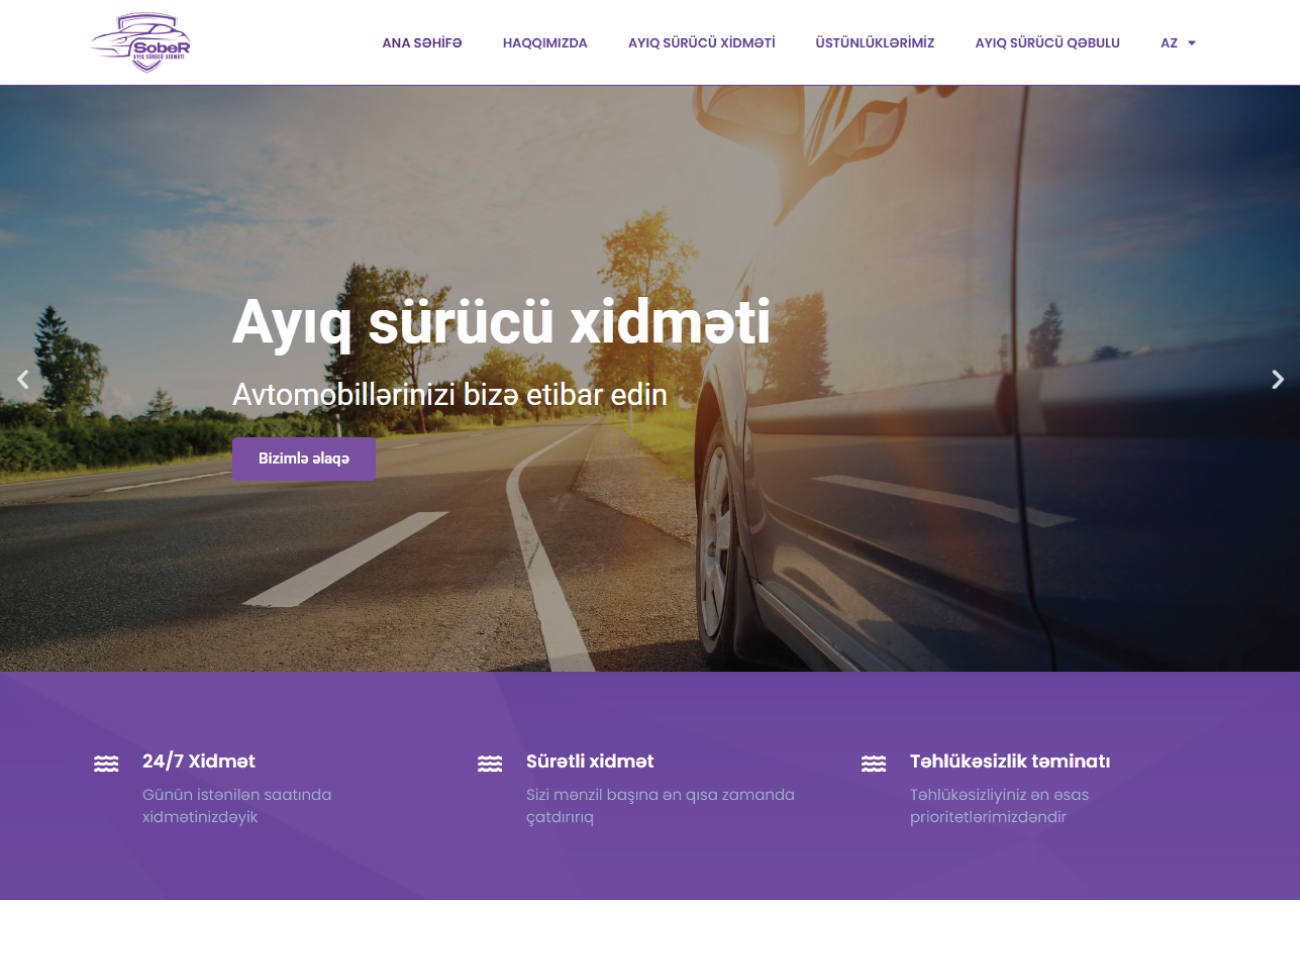The width and height of the screenshot is (1300, 980).
Task: Click the wave icon beside 24/7 Xidmət
Action: [x=106, y=764]
